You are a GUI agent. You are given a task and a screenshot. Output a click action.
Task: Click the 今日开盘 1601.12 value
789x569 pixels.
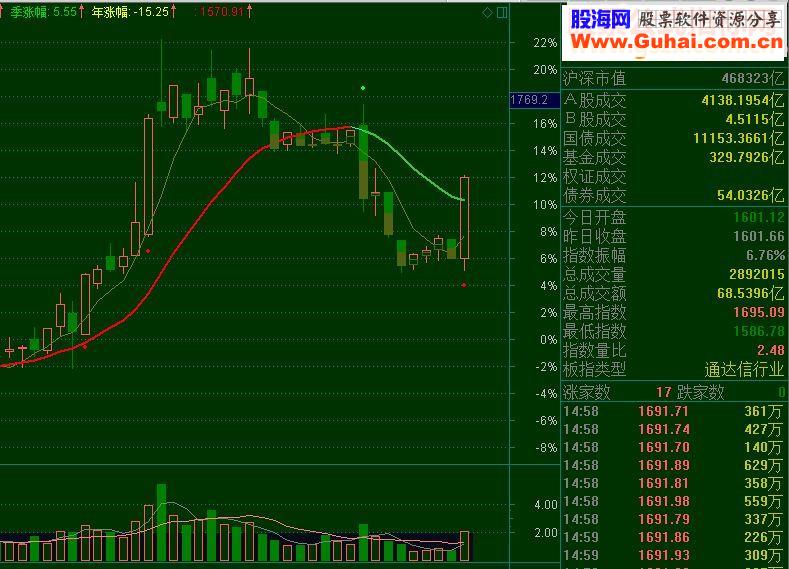(759, 217)
